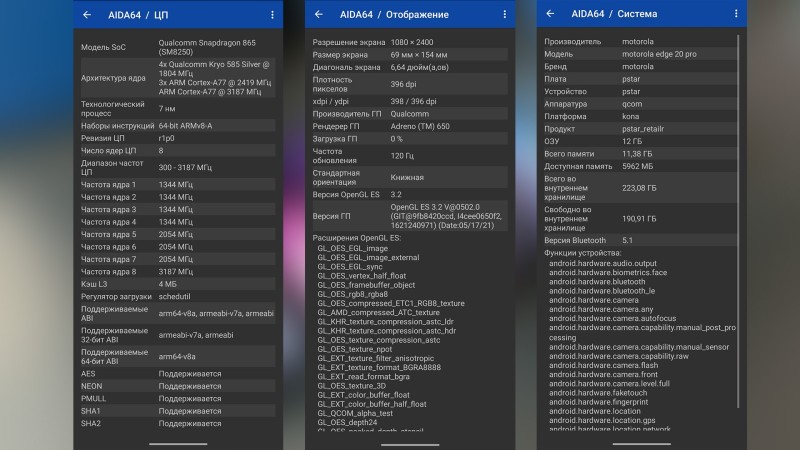Select the Плотность пикселов 396 dpi row
This screenshot has height=450, width=800.
410,84
